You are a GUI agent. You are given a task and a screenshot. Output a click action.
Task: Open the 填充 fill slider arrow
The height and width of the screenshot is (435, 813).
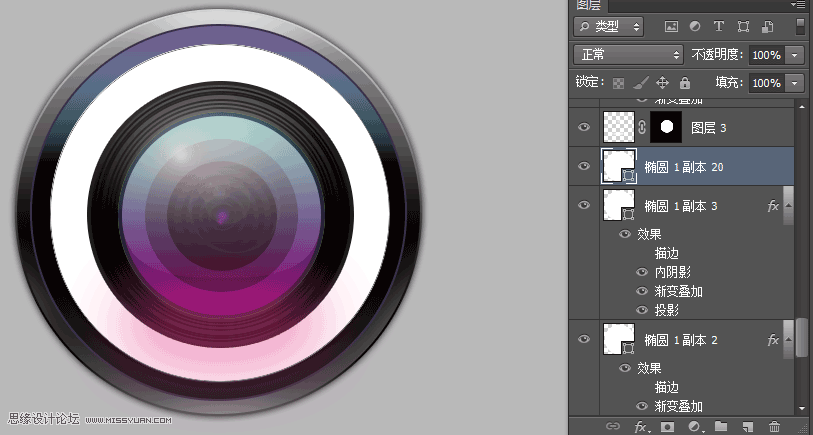coord(794,83)
